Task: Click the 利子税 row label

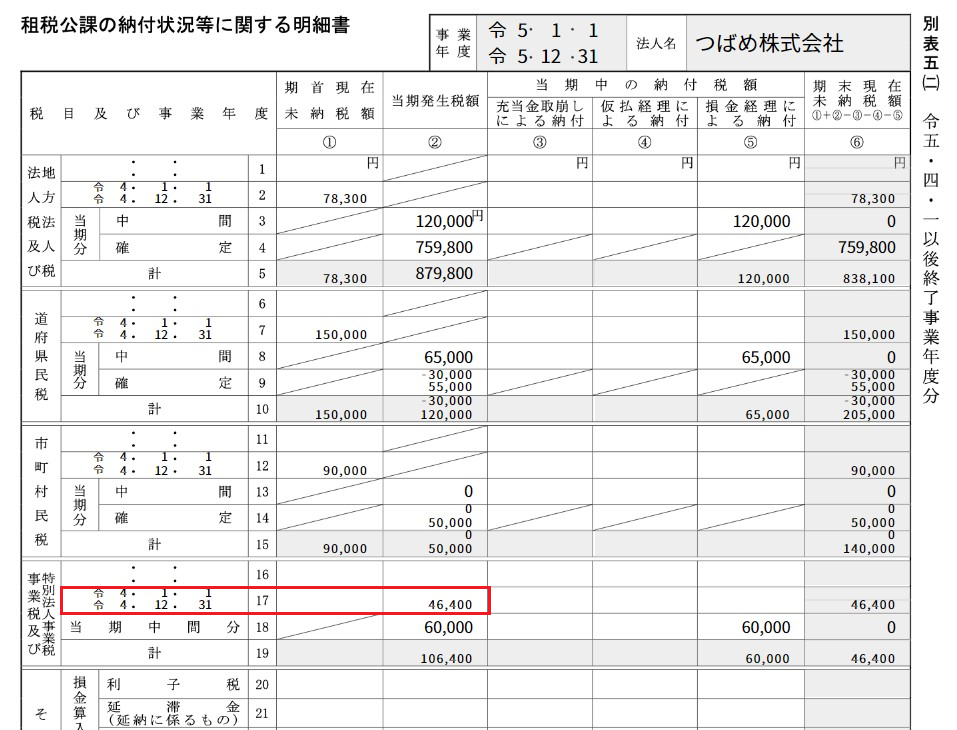Action: (173, 685)
